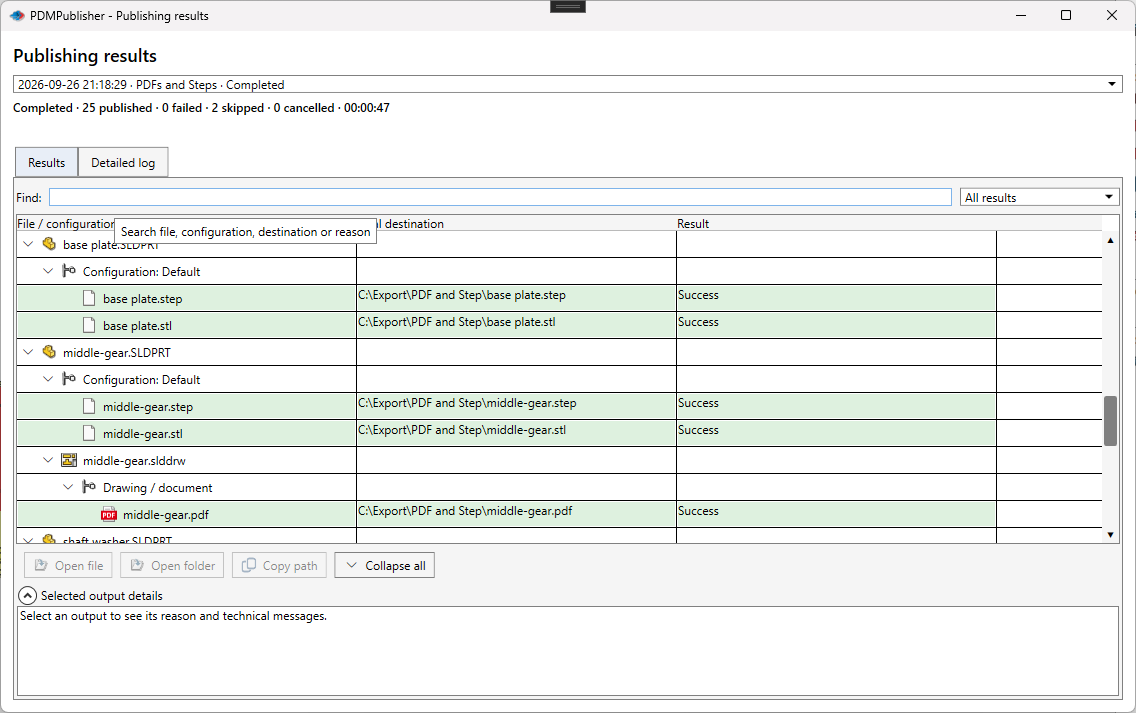Click path C:\Export\PDF and Step\base plate.stl
Screen dimensions: 1136x713
point(457,322)
